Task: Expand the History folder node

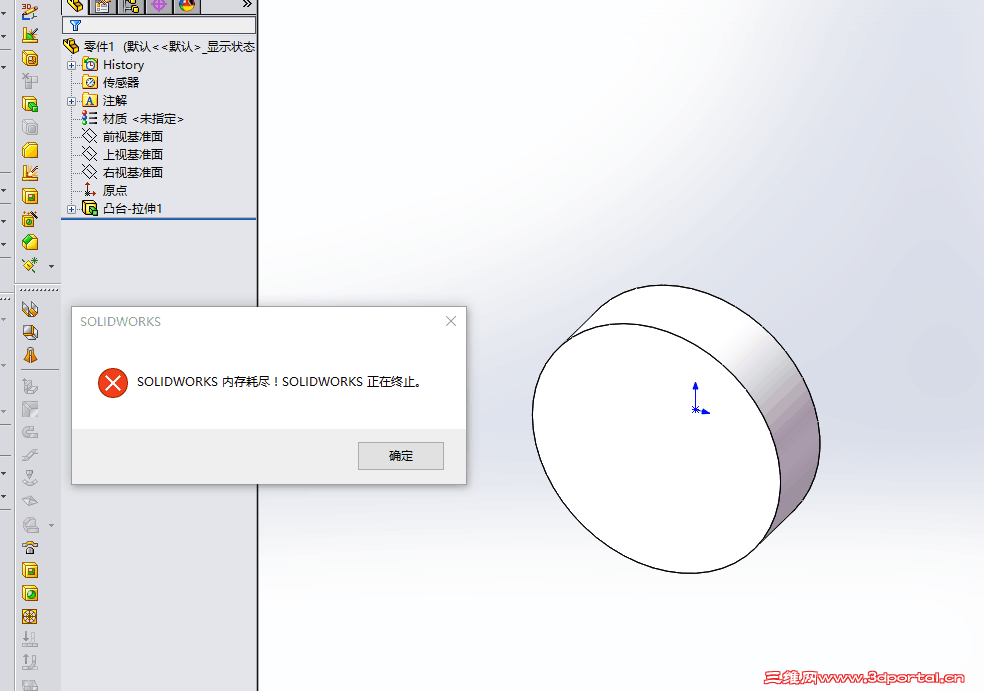Action: [x=72, y=65]
